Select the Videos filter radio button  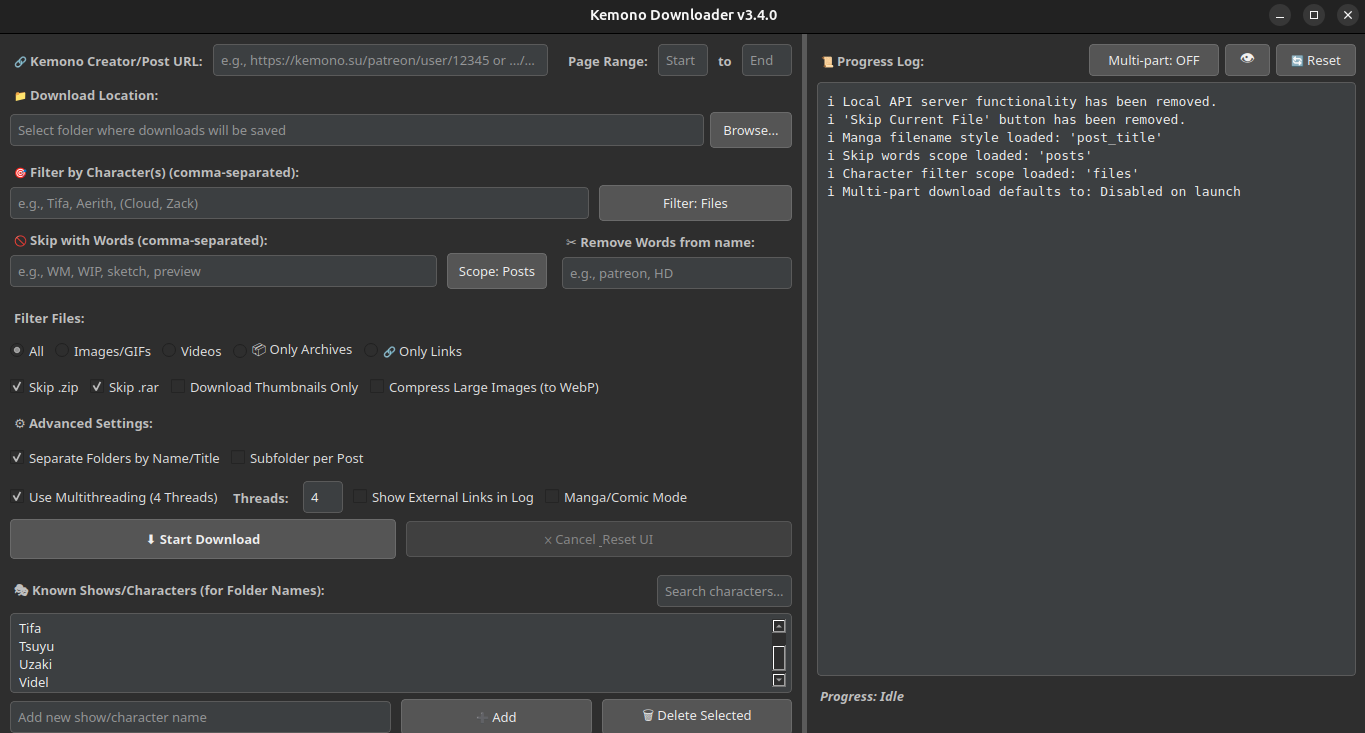click(170, 351)
